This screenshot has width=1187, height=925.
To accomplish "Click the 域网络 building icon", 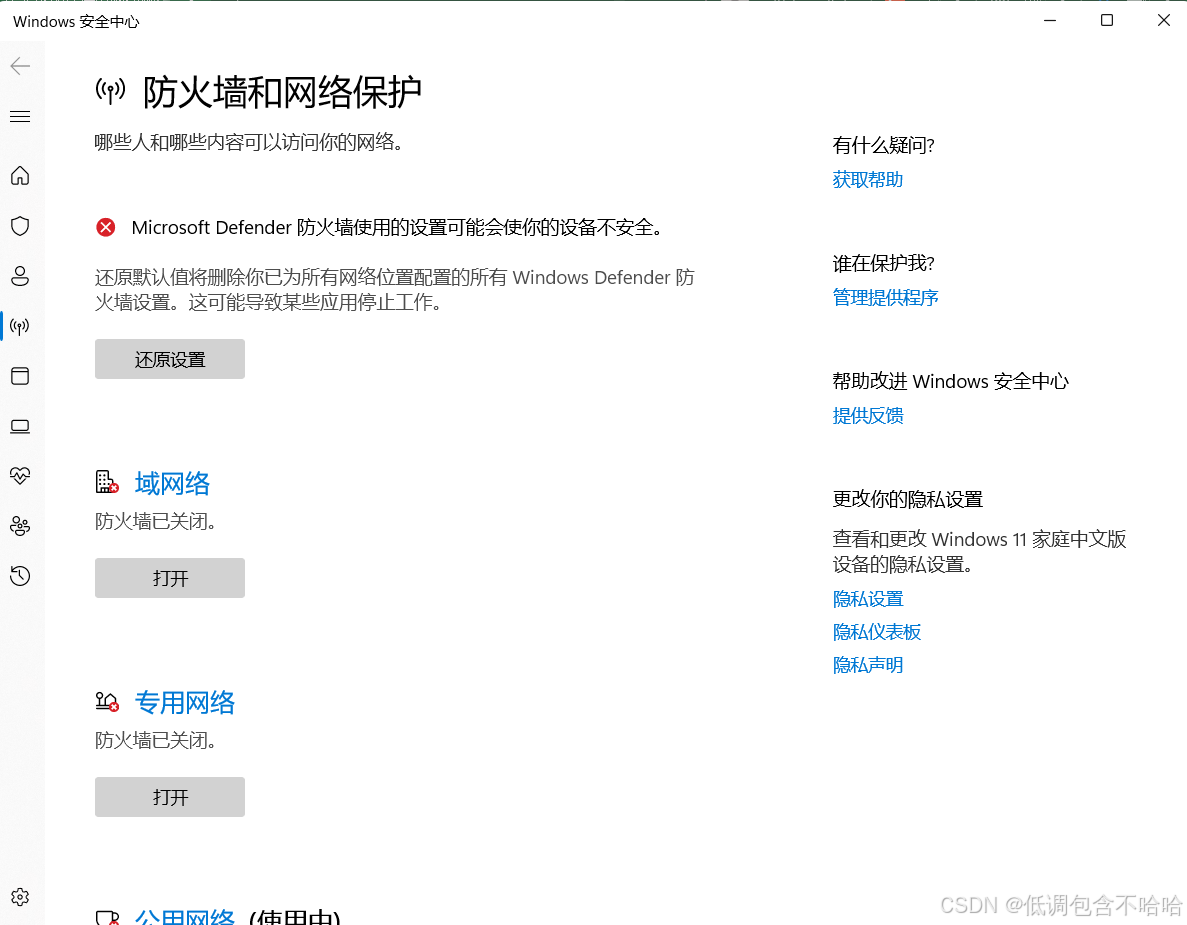I will tap(107, 482).
